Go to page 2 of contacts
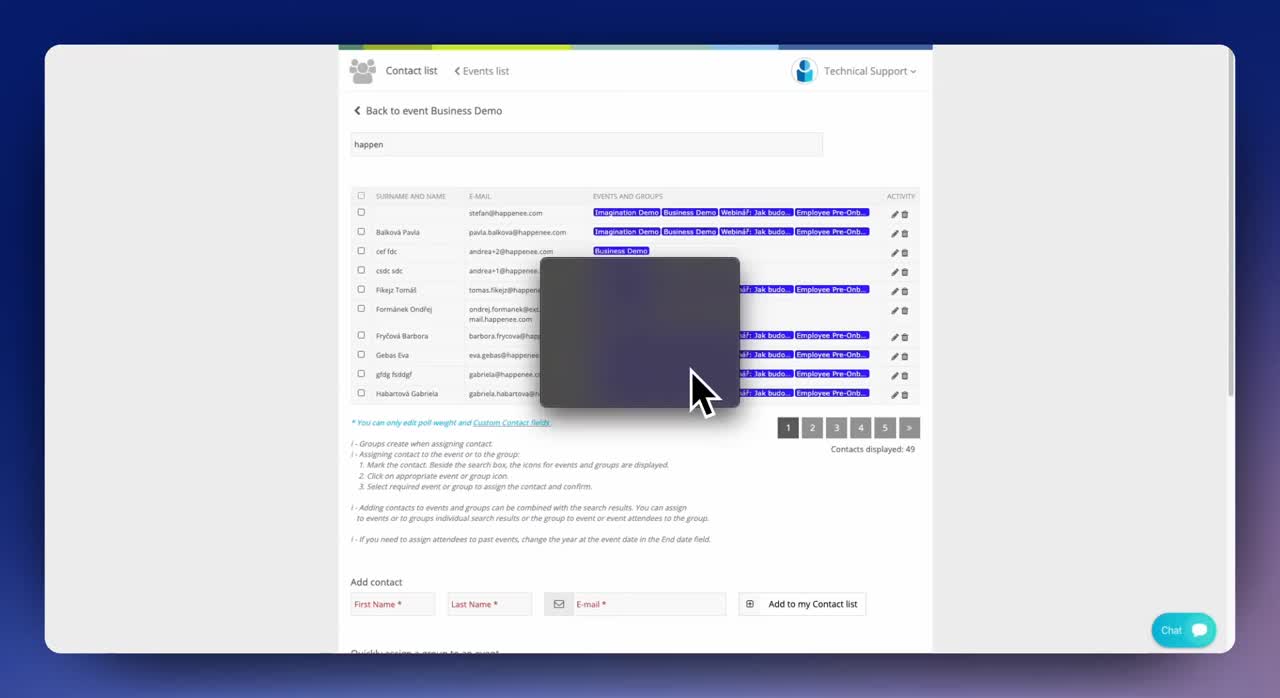The height and width of the screenshot is (698, 1280). pyautogui.click(x=812, y=428)
